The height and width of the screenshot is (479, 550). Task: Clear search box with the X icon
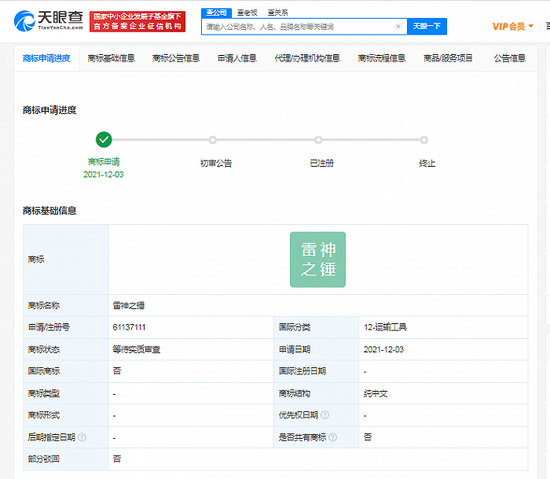[398, 26]
